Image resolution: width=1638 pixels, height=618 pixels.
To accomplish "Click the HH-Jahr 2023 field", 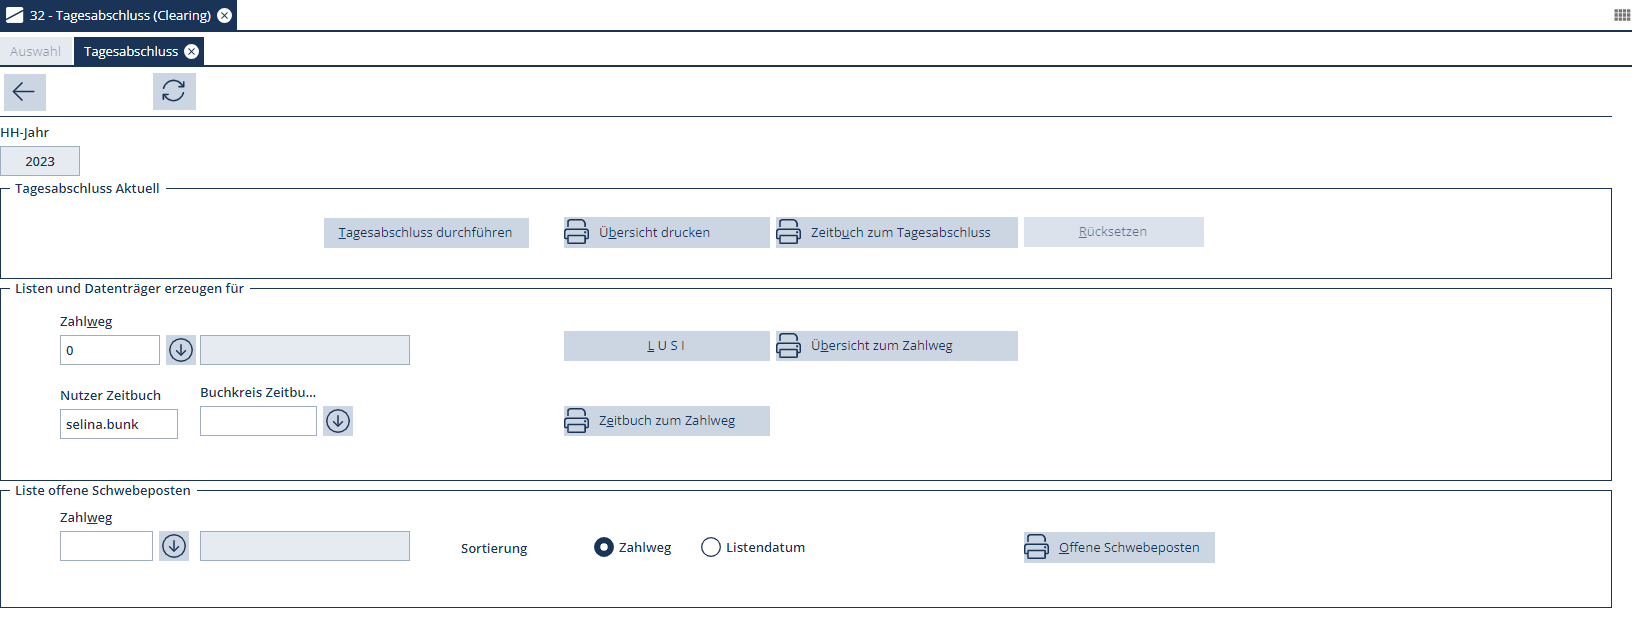I will coord(40,162).
